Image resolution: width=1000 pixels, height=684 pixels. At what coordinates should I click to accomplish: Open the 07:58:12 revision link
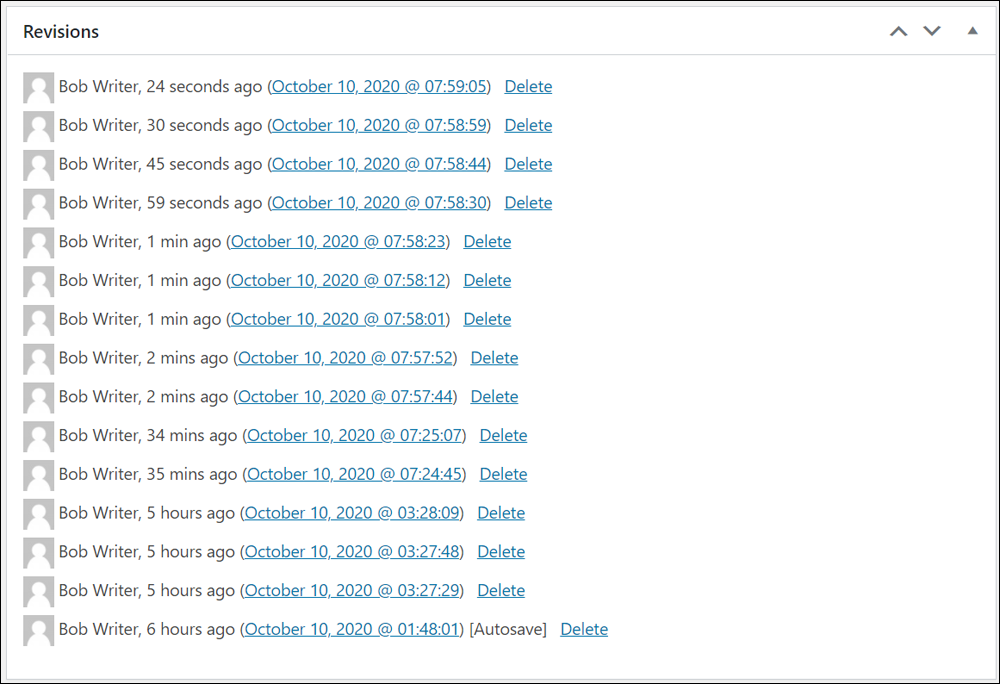pyautogui.click(x=338, y=280)
